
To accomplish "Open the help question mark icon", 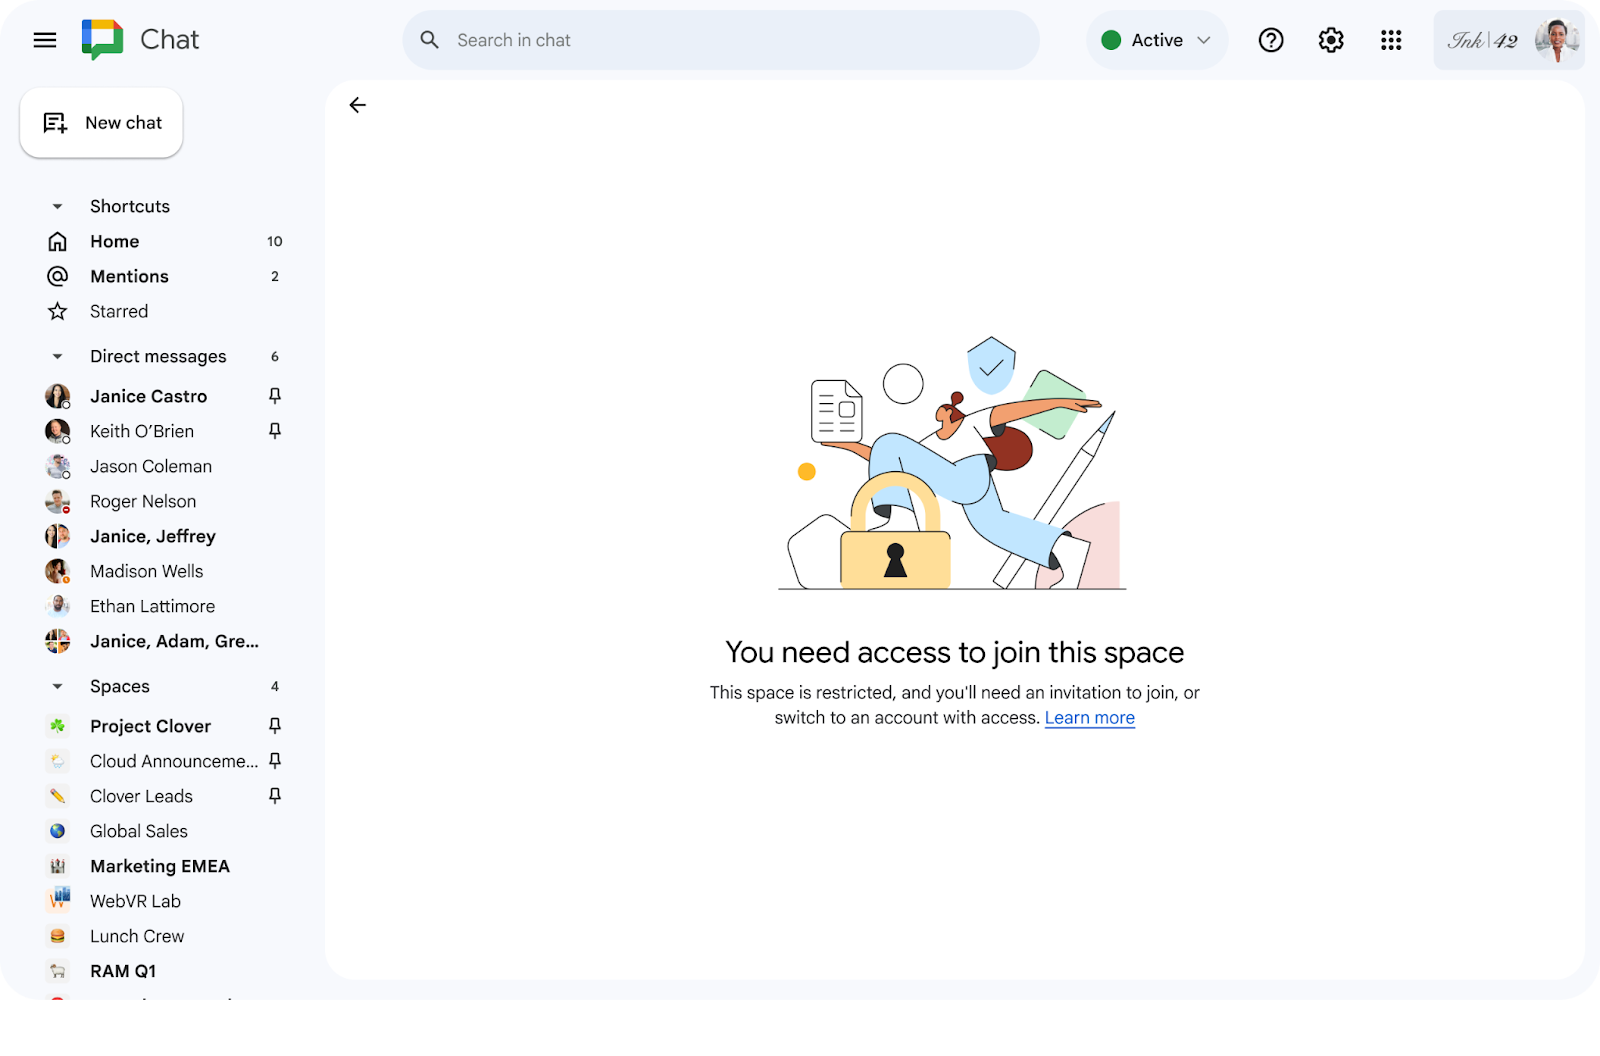I will 1270,40.
